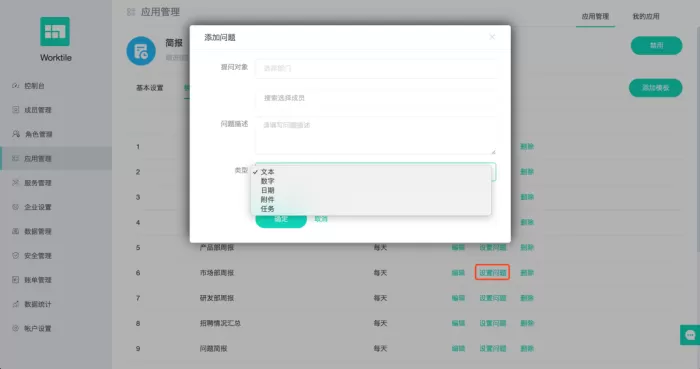Click 删除 for 市场部周报
Screen dimensions: 700x369
527,273
